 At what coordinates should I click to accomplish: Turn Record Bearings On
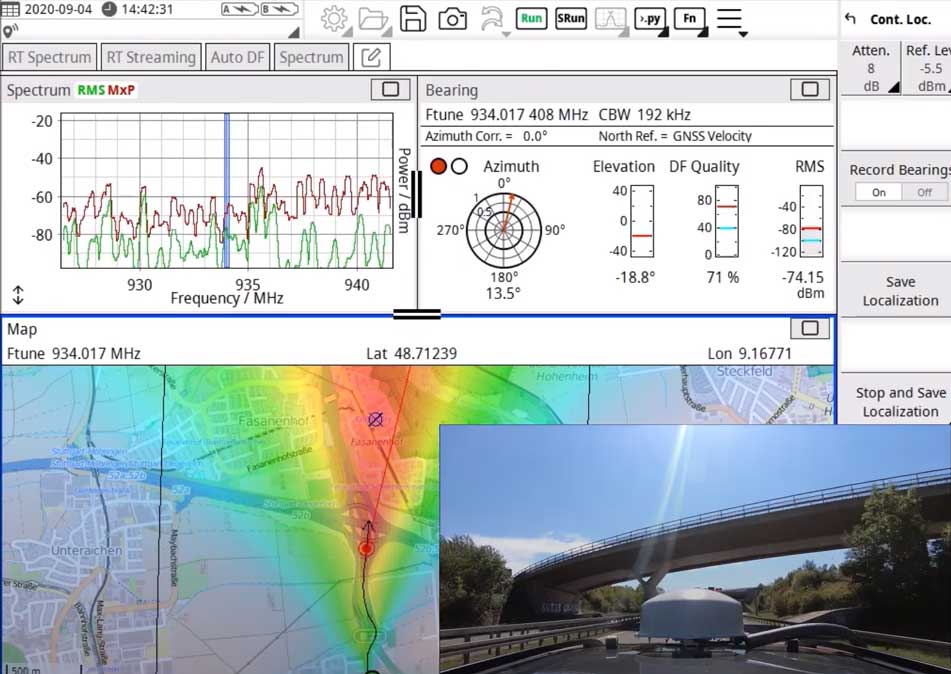878,192
